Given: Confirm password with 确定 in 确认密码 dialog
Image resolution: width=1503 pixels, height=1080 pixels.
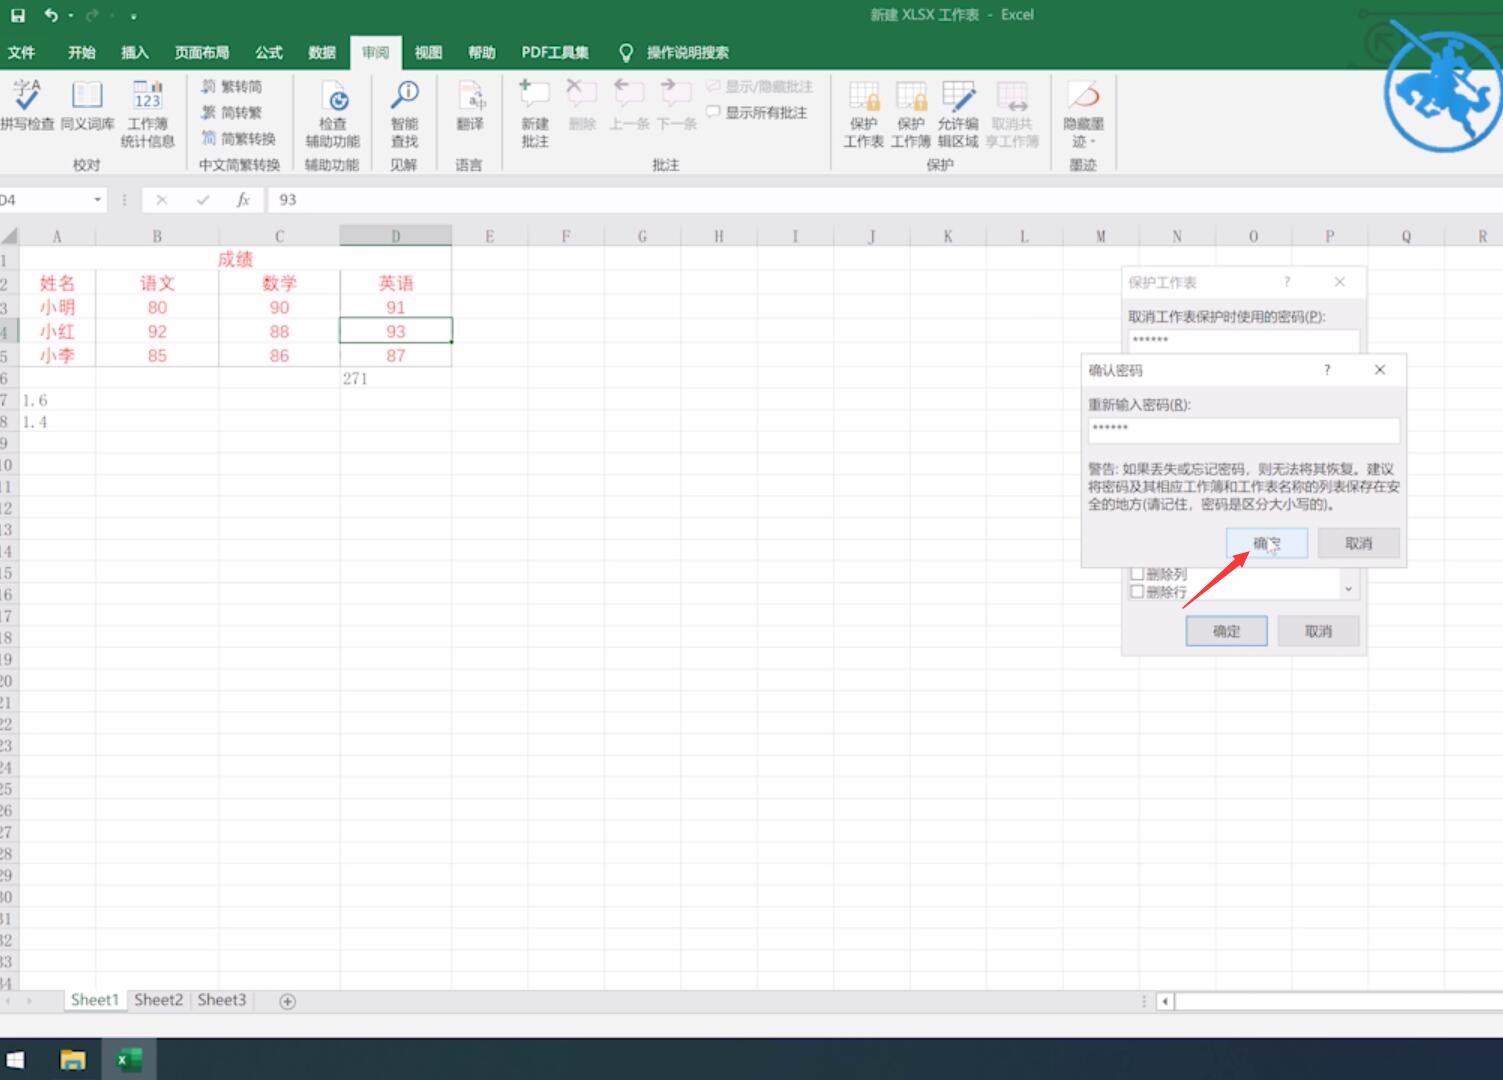Looking at the screenshot, I should pos(1267,543).
